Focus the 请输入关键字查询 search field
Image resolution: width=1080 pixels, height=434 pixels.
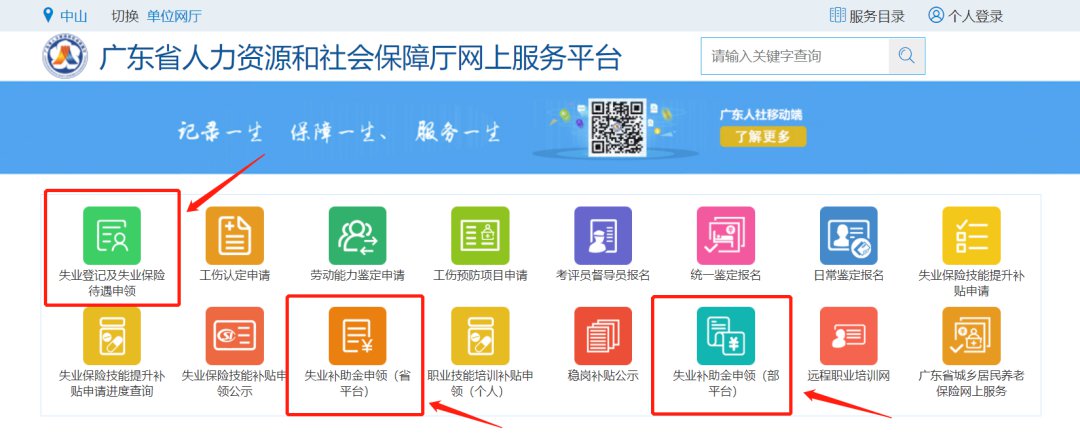coord(796,56)
